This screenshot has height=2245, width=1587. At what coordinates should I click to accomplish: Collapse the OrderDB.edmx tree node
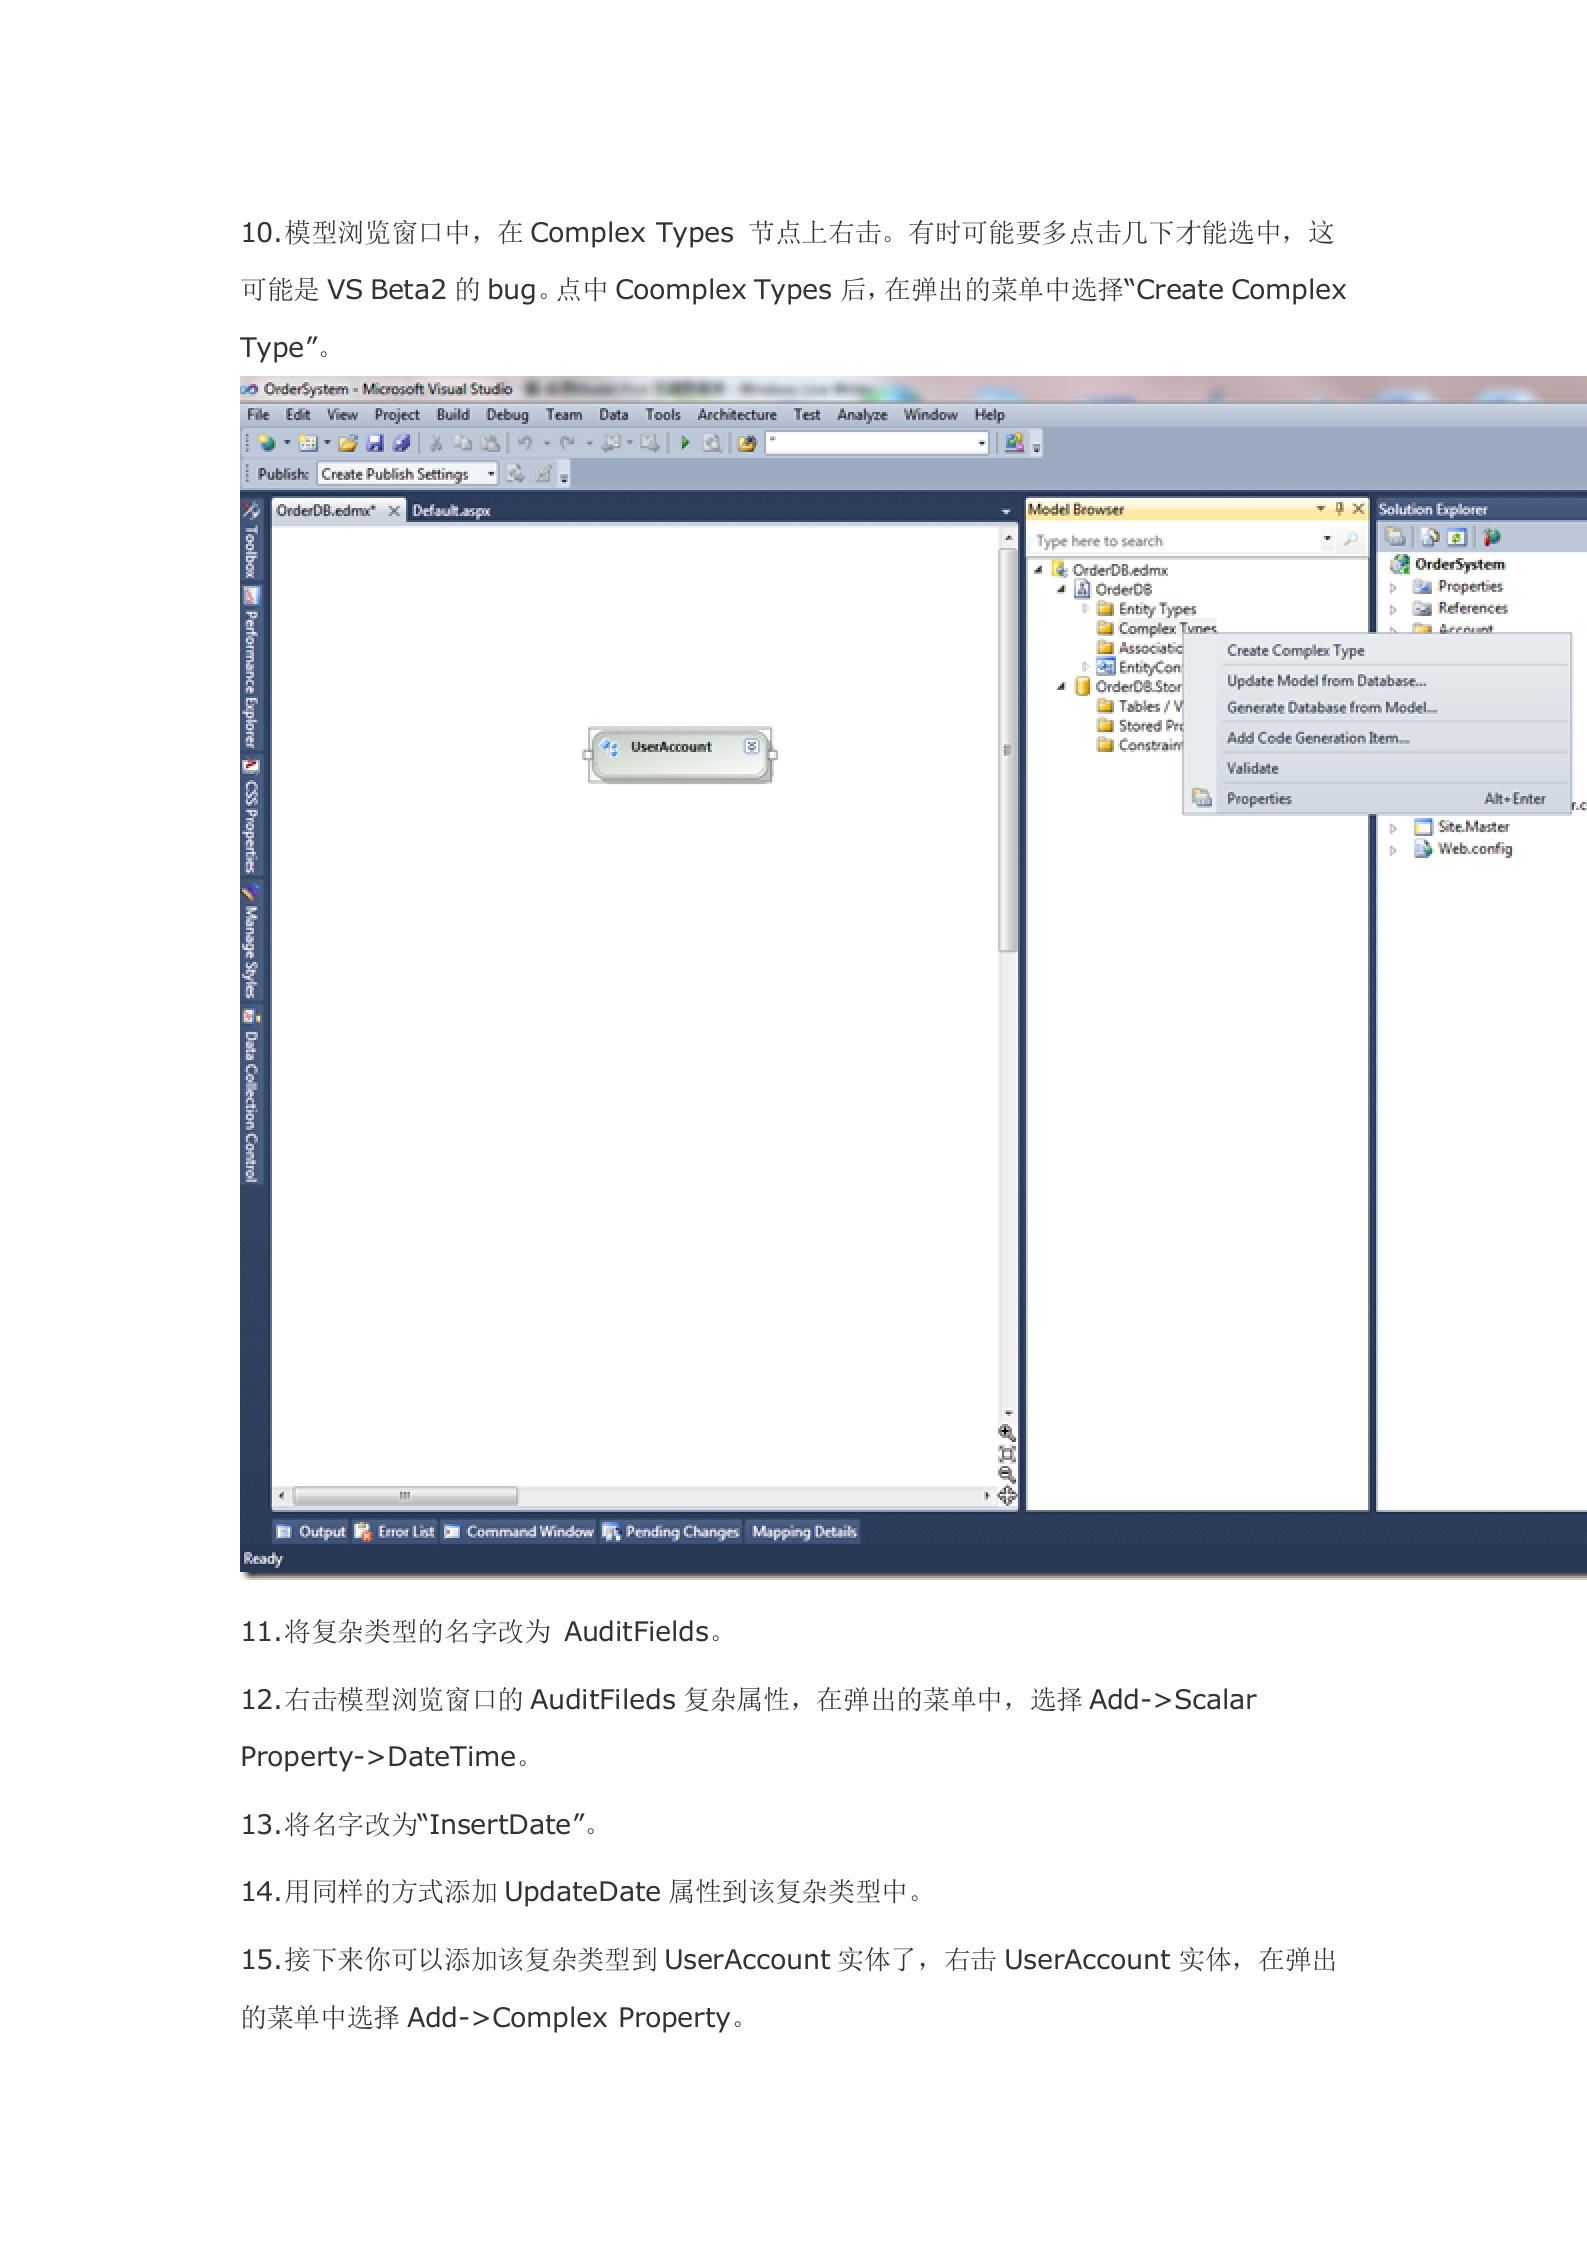(1038, 570)
